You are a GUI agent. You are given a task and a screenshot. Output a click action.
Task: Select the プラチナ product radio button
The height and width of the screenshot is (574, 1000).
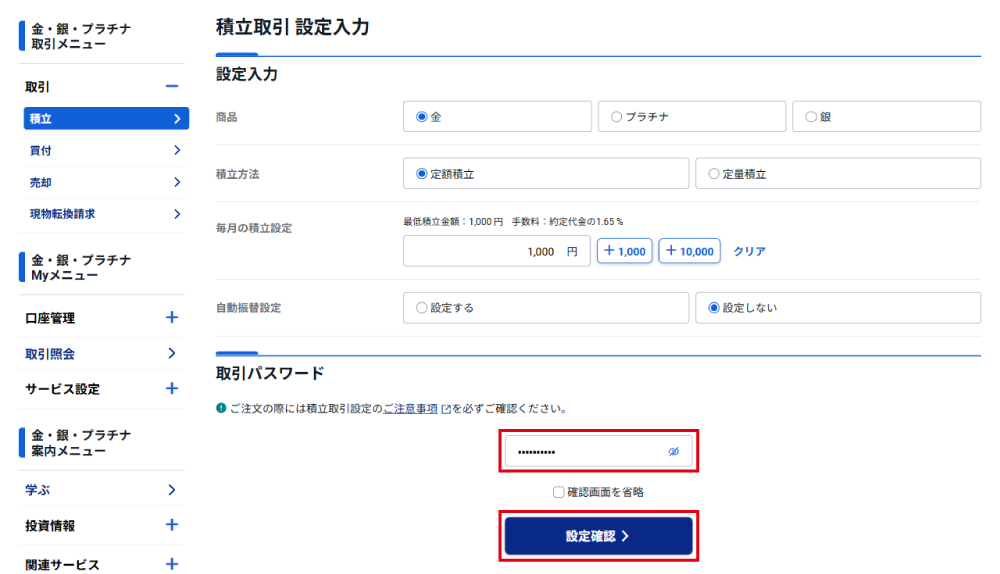tap(617, 117)
